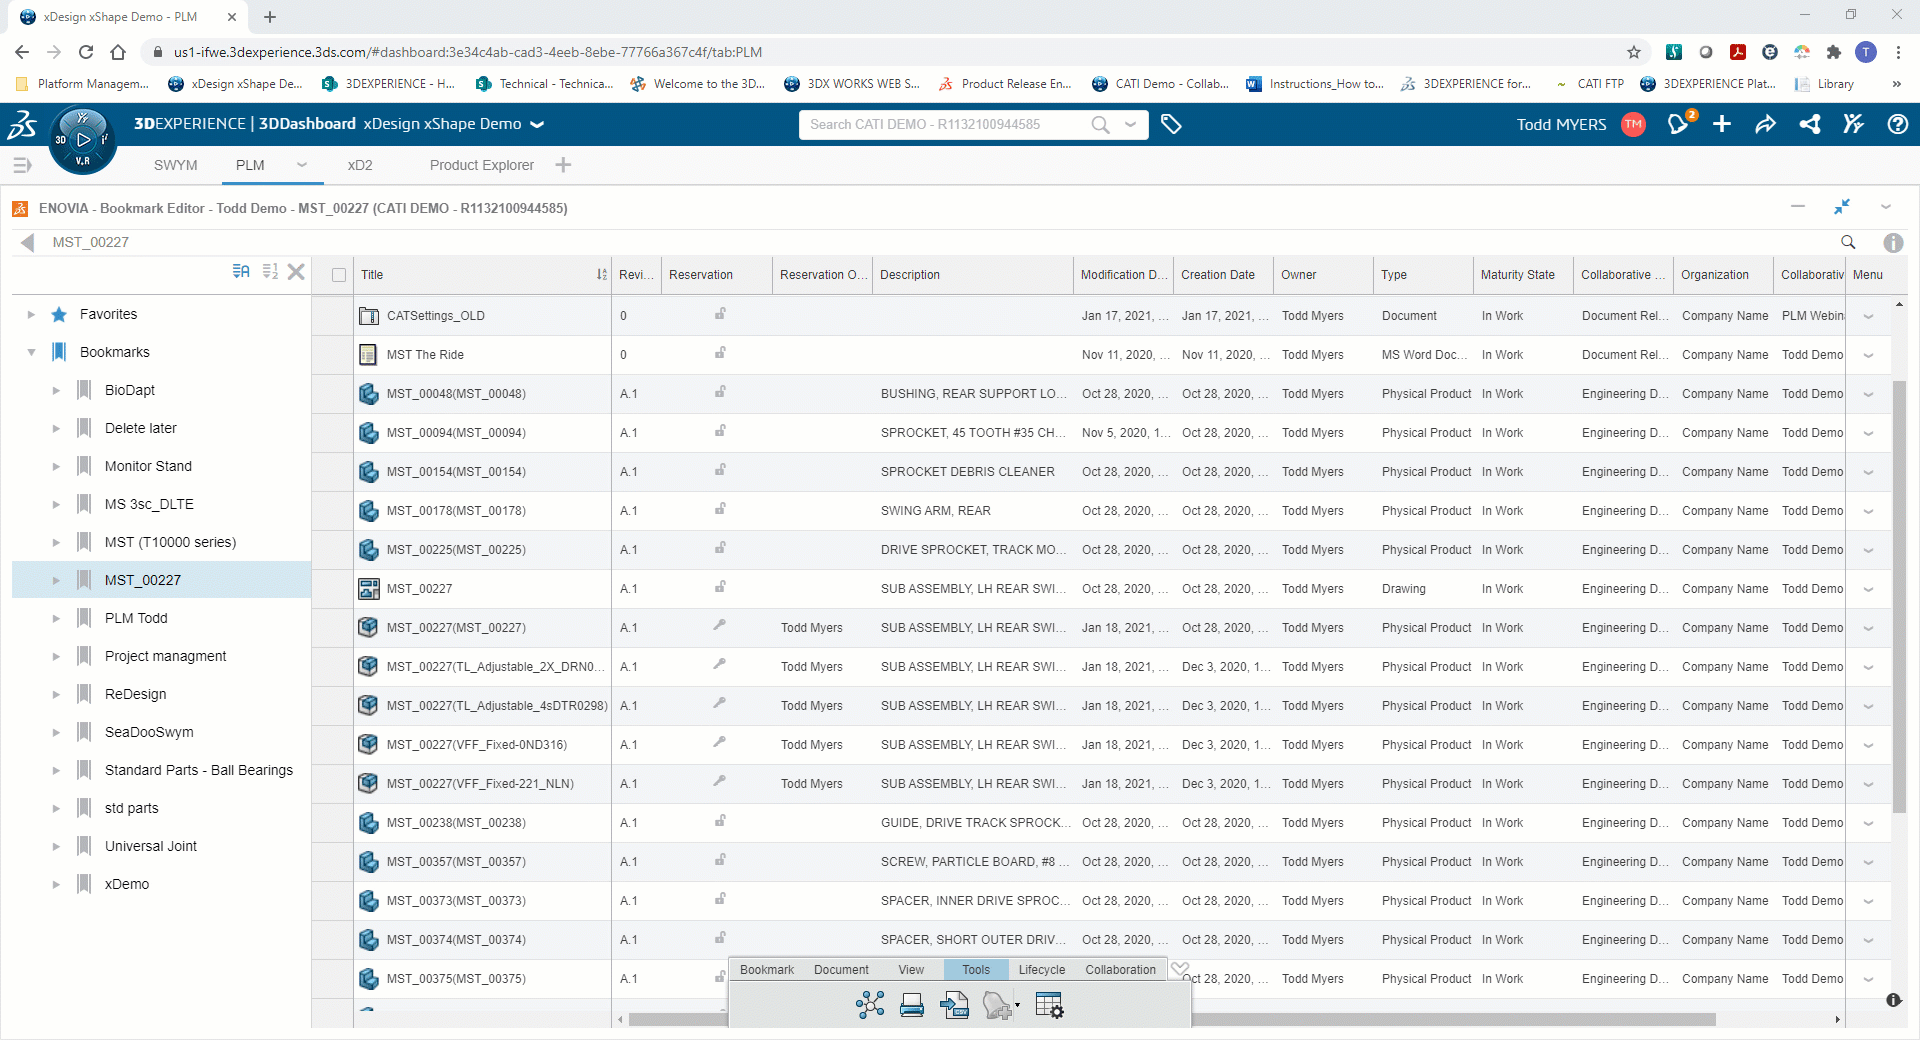The image size is (1920, 1040).
Task: Click the back arrow beside MST_00227
Action: [28, 242]
